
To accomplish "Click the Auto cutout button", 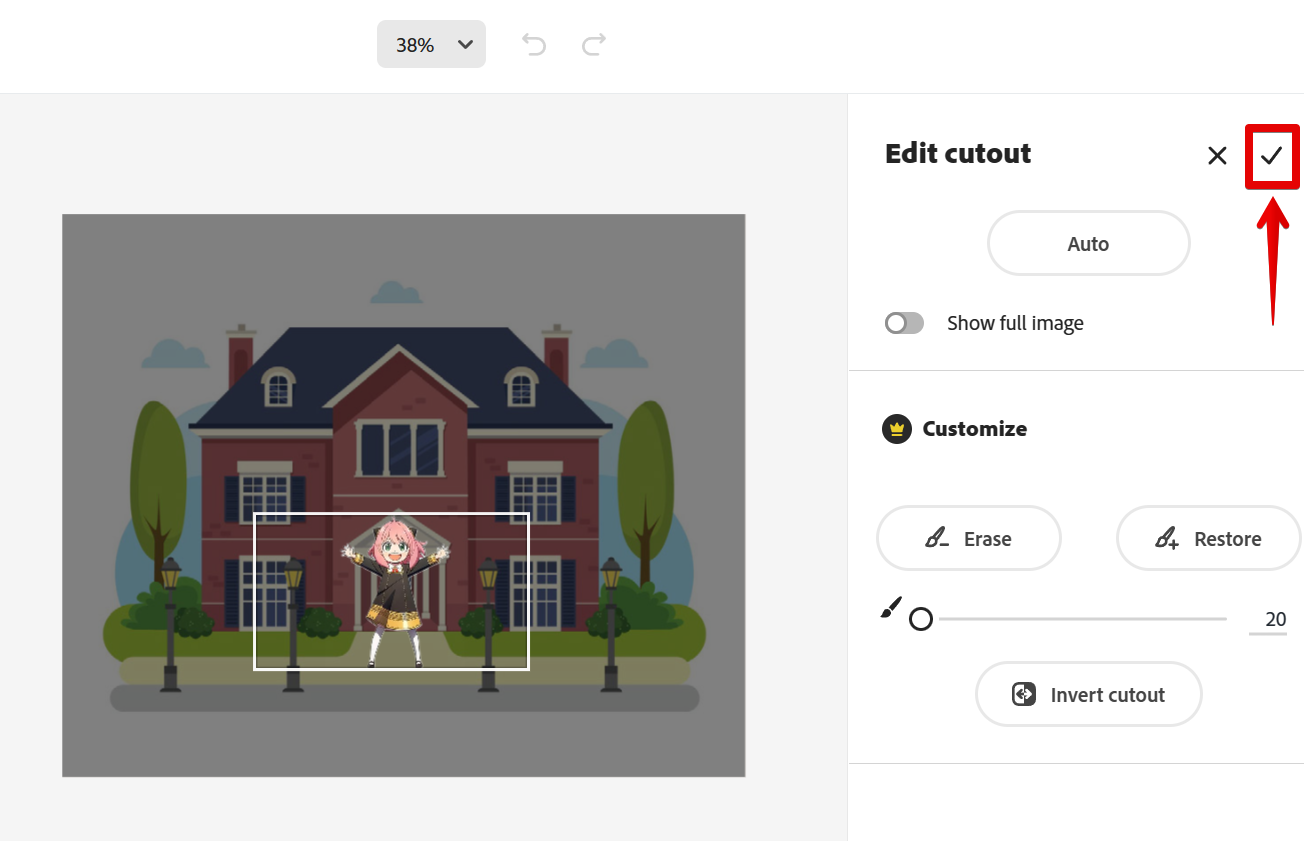I will (x=1088, y=243).
